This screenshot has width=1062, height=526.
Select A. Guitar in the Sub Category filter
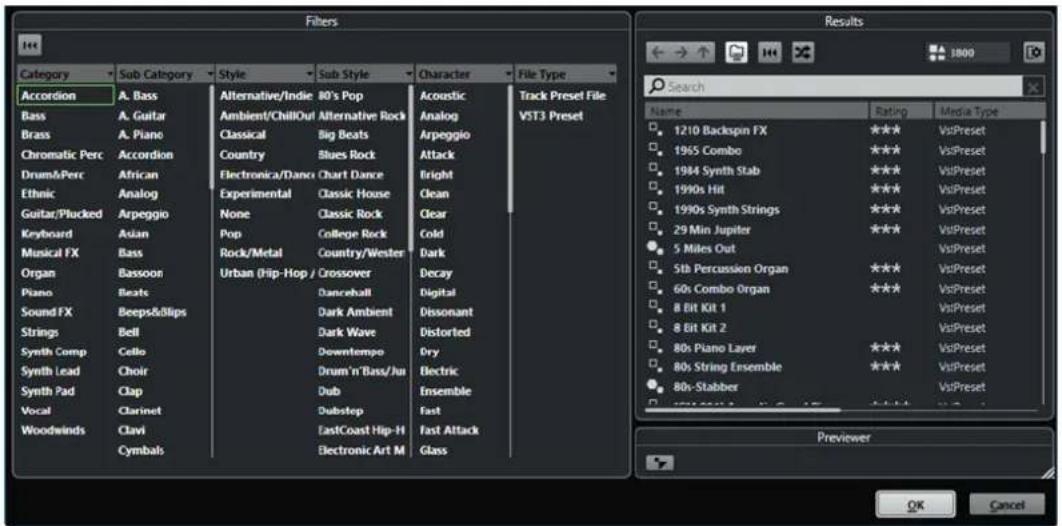point(142,116)
